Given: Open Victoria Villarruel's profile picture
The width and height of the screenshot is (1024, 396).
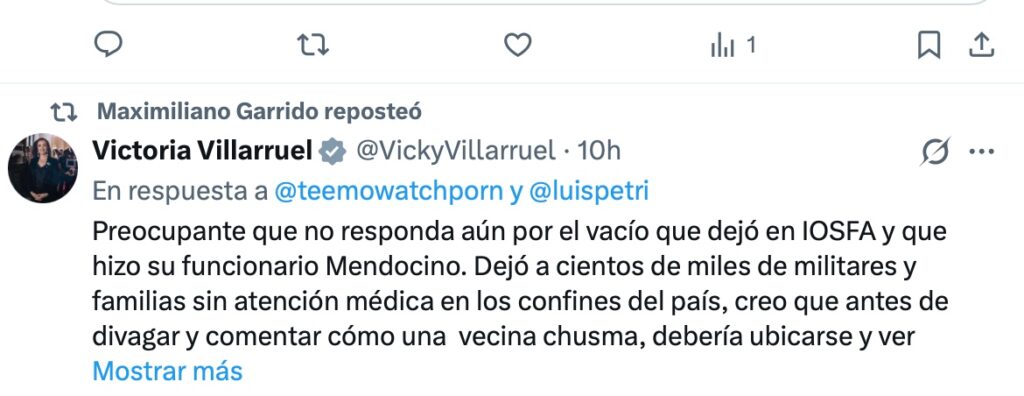Looking at the screenshot, I should tap(43, 168).
